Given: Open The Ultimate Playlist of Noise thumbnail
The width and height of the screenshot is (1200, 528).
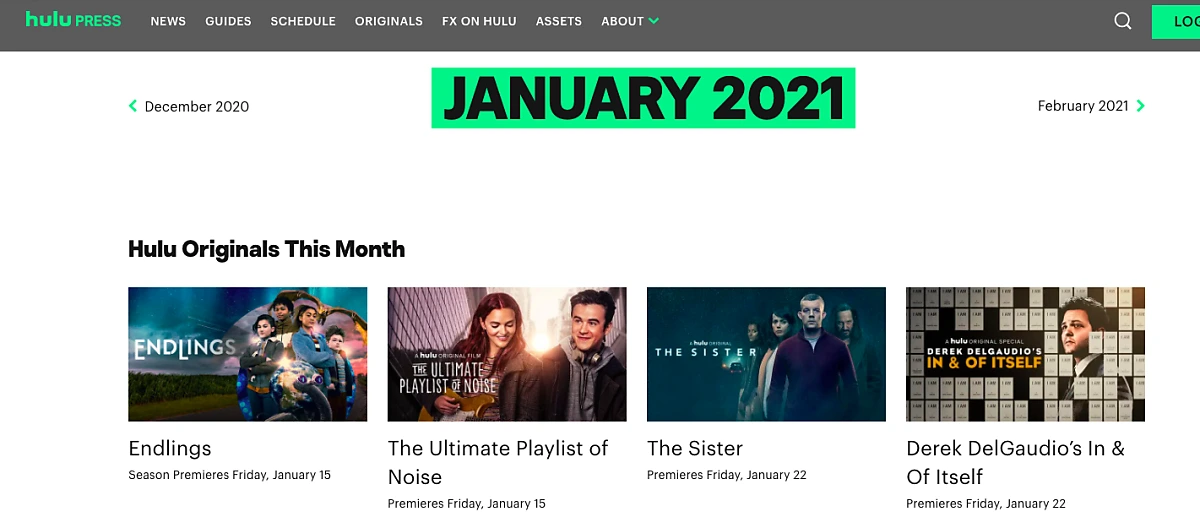Looking at the screenshot, I should point(507,354).
